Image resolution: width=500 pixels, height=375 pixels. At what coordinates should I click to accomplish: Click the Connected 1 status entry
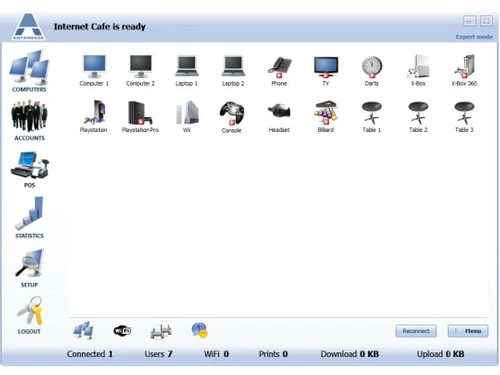[90, 354]
